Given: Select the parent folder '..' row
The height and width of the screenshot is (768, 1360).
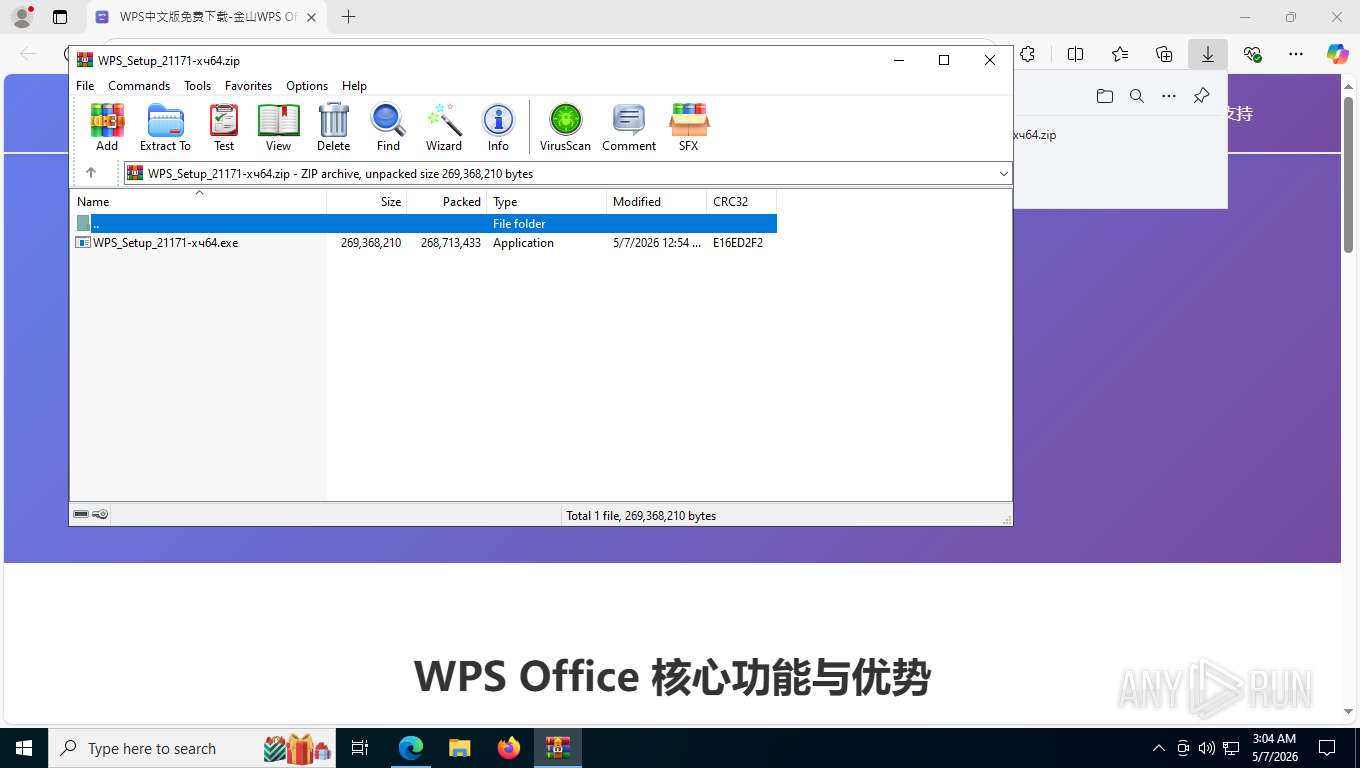Looking at the screenshot, I should point(424,223).
